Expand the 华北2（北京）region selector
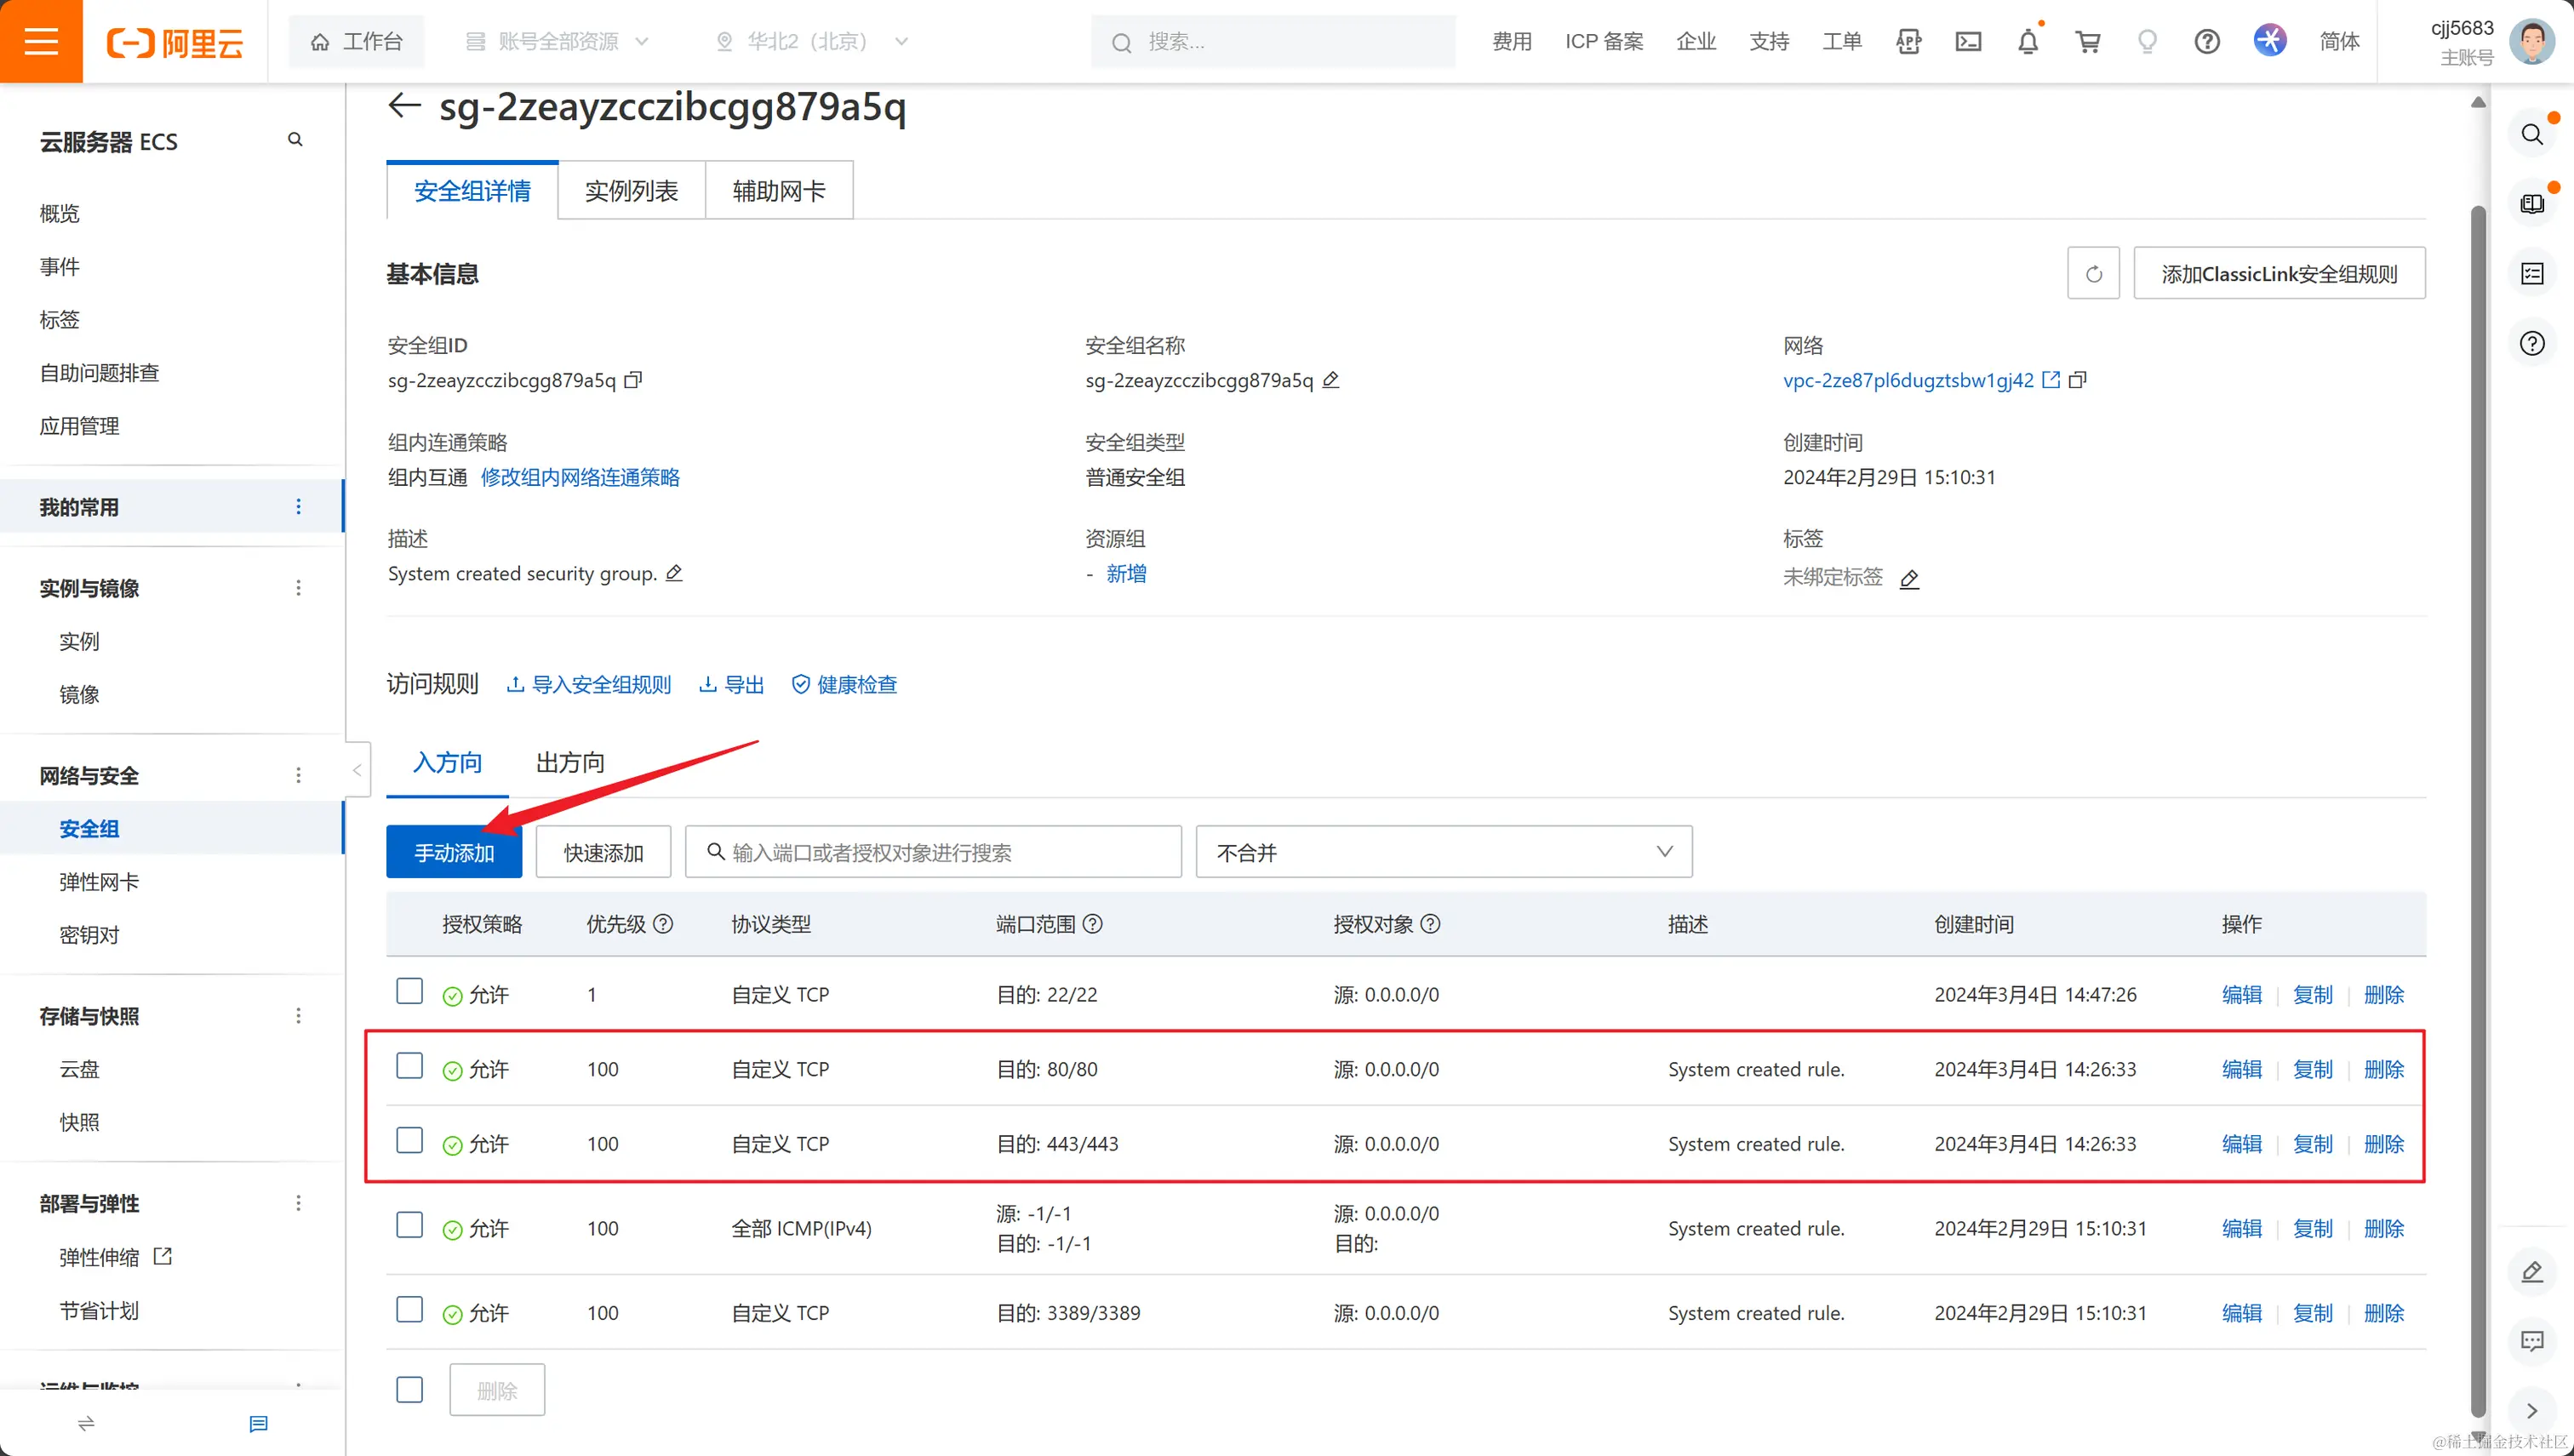 coord(811,42)
